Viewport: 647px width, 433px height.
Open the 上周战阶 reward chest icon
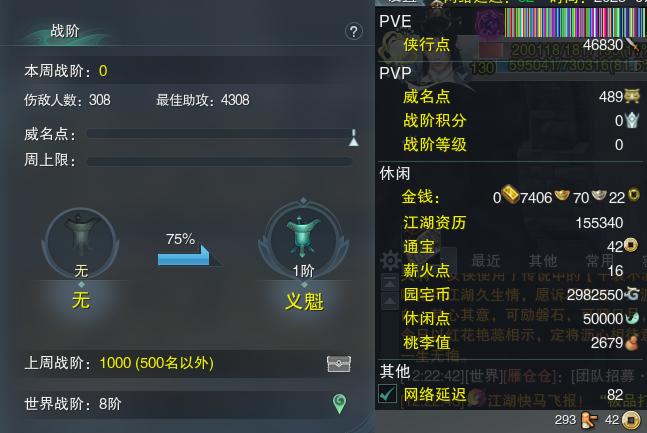(339, 364)
